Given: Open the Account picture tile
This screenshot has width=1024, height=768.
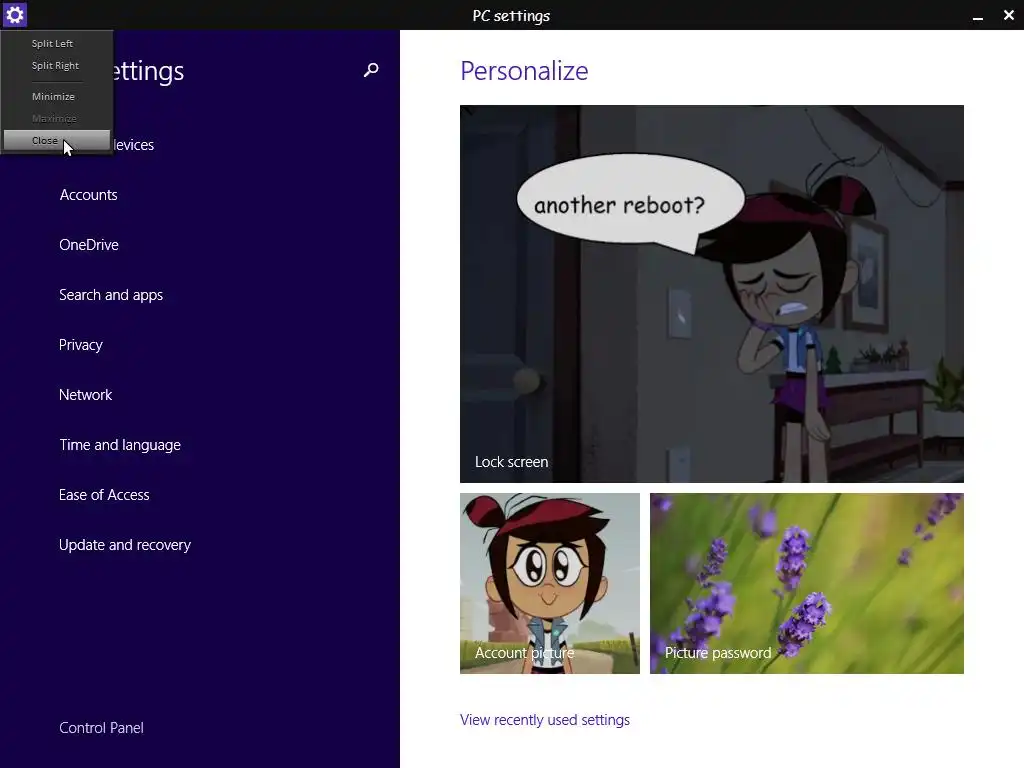Looking at the screenshot, I should pyautogui.click(x=550, y=583).
